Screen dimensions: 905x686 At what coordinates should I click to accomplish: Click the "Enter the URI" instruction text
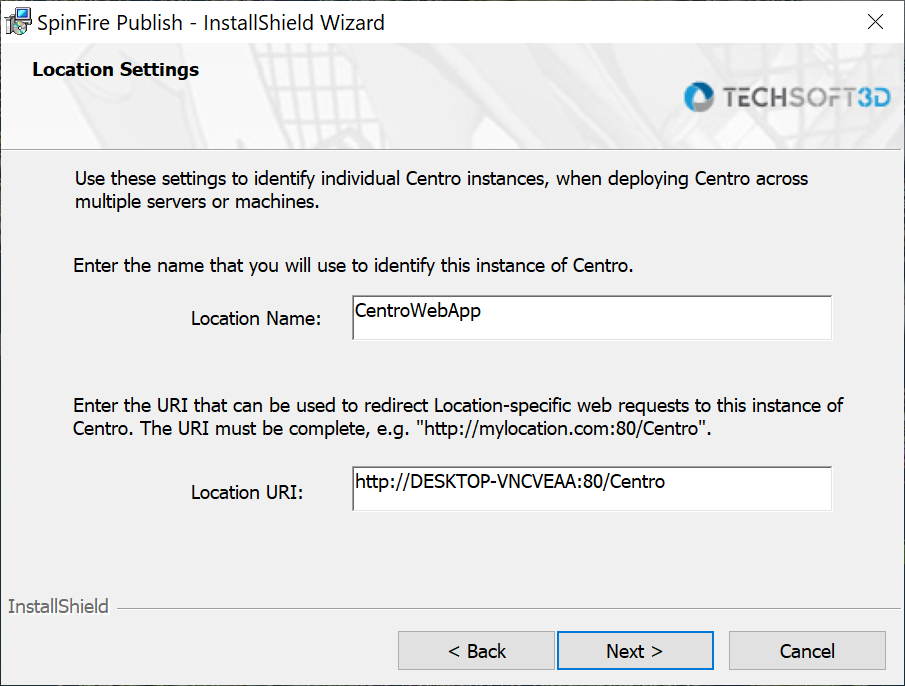[x=458, y=417]
